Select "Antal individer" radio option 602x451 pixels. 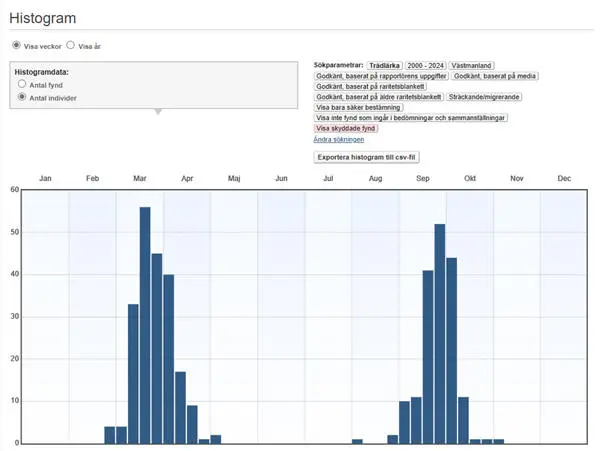click(22, 98)
